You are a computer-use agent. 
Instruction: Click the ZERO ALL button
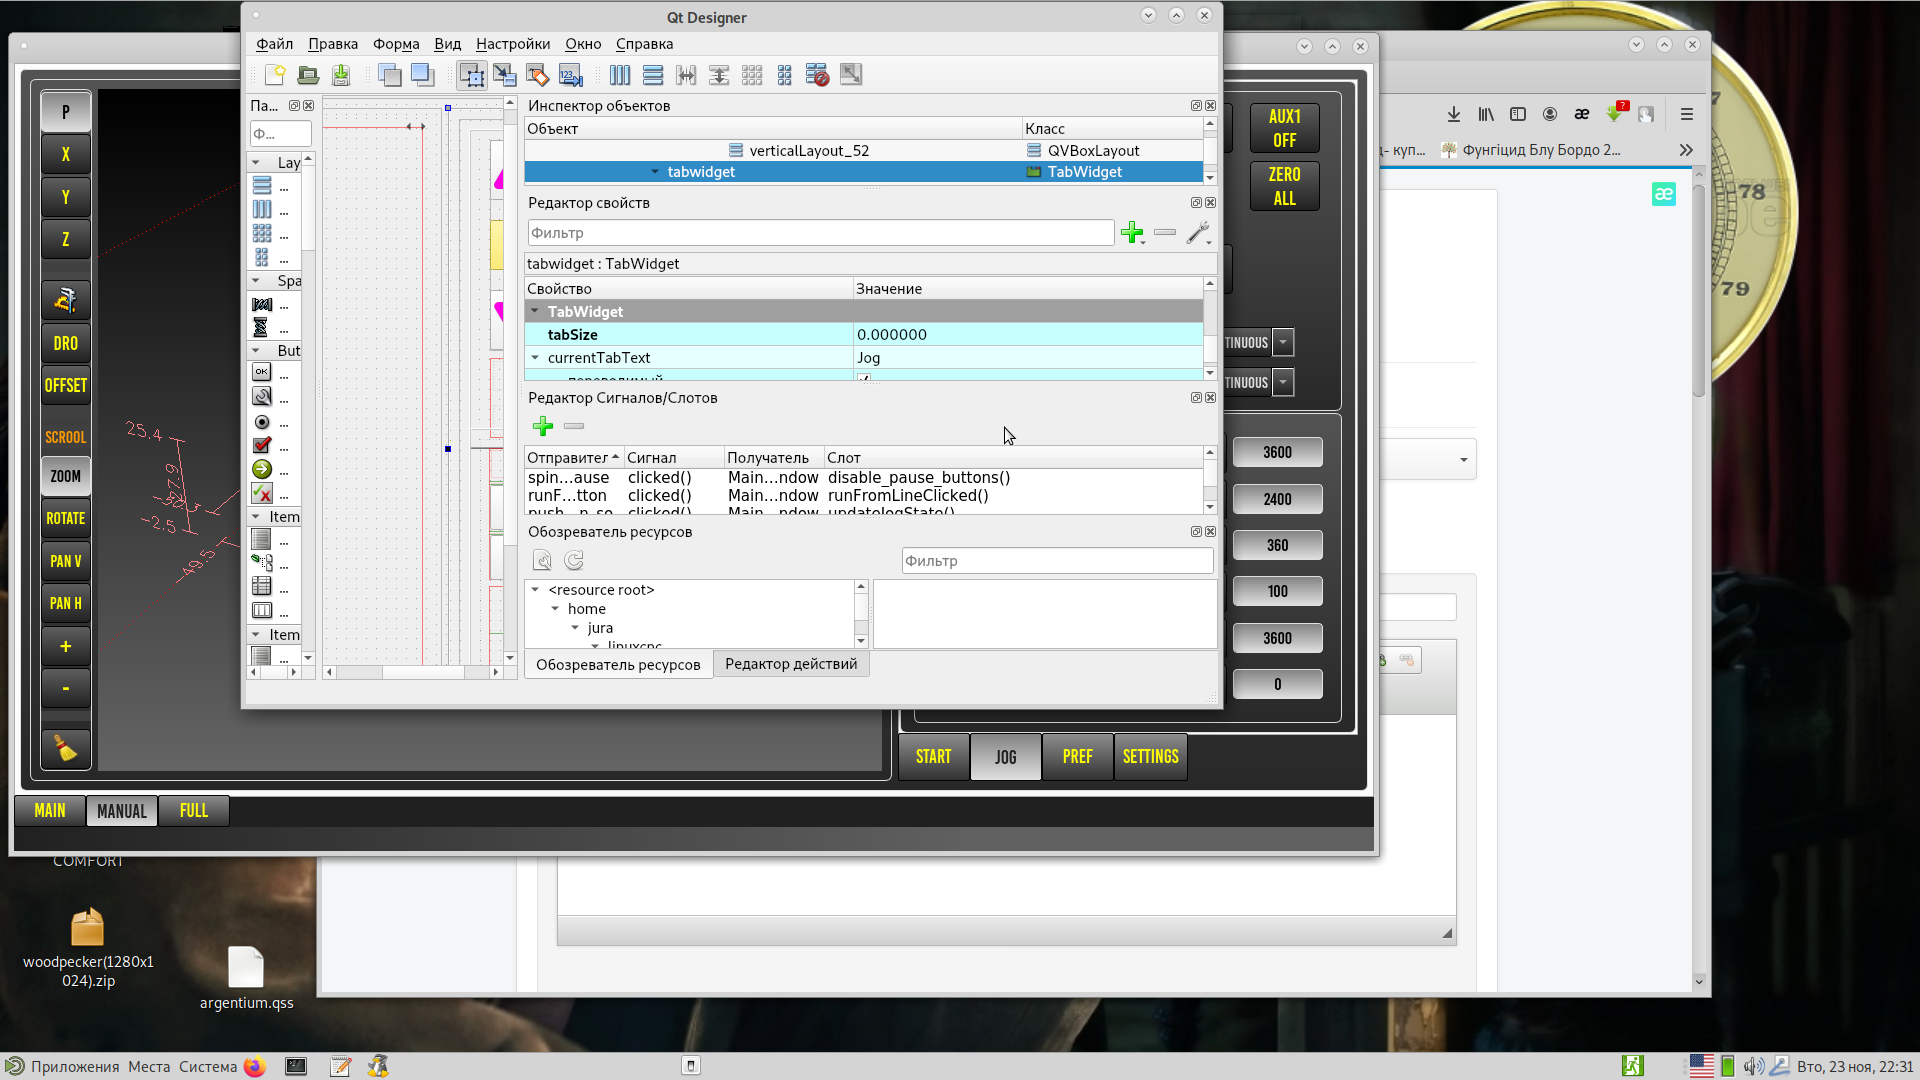pyautogui.click(x=1285, y=186)
